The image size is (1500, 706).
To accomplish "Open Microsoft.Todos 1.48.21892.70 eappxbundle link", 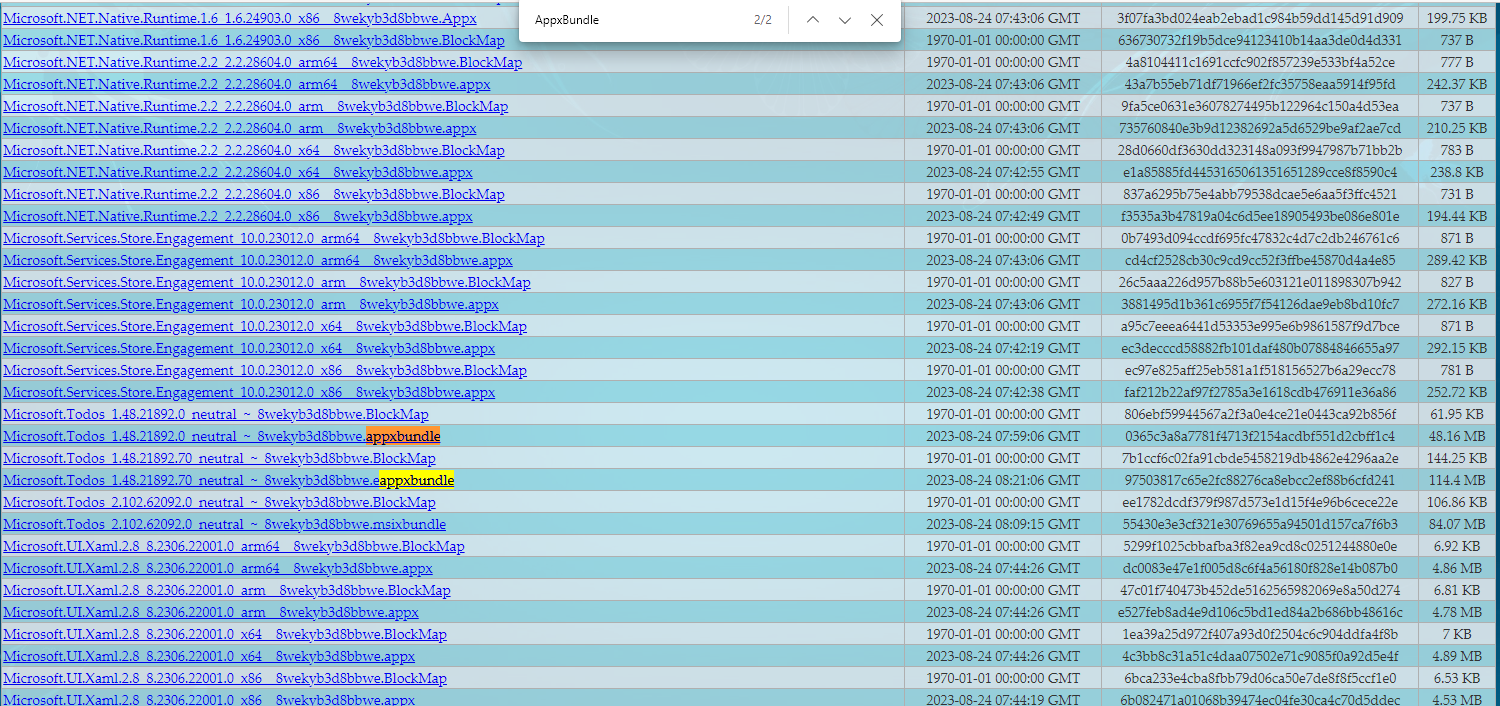I will (x=228, y=480).
